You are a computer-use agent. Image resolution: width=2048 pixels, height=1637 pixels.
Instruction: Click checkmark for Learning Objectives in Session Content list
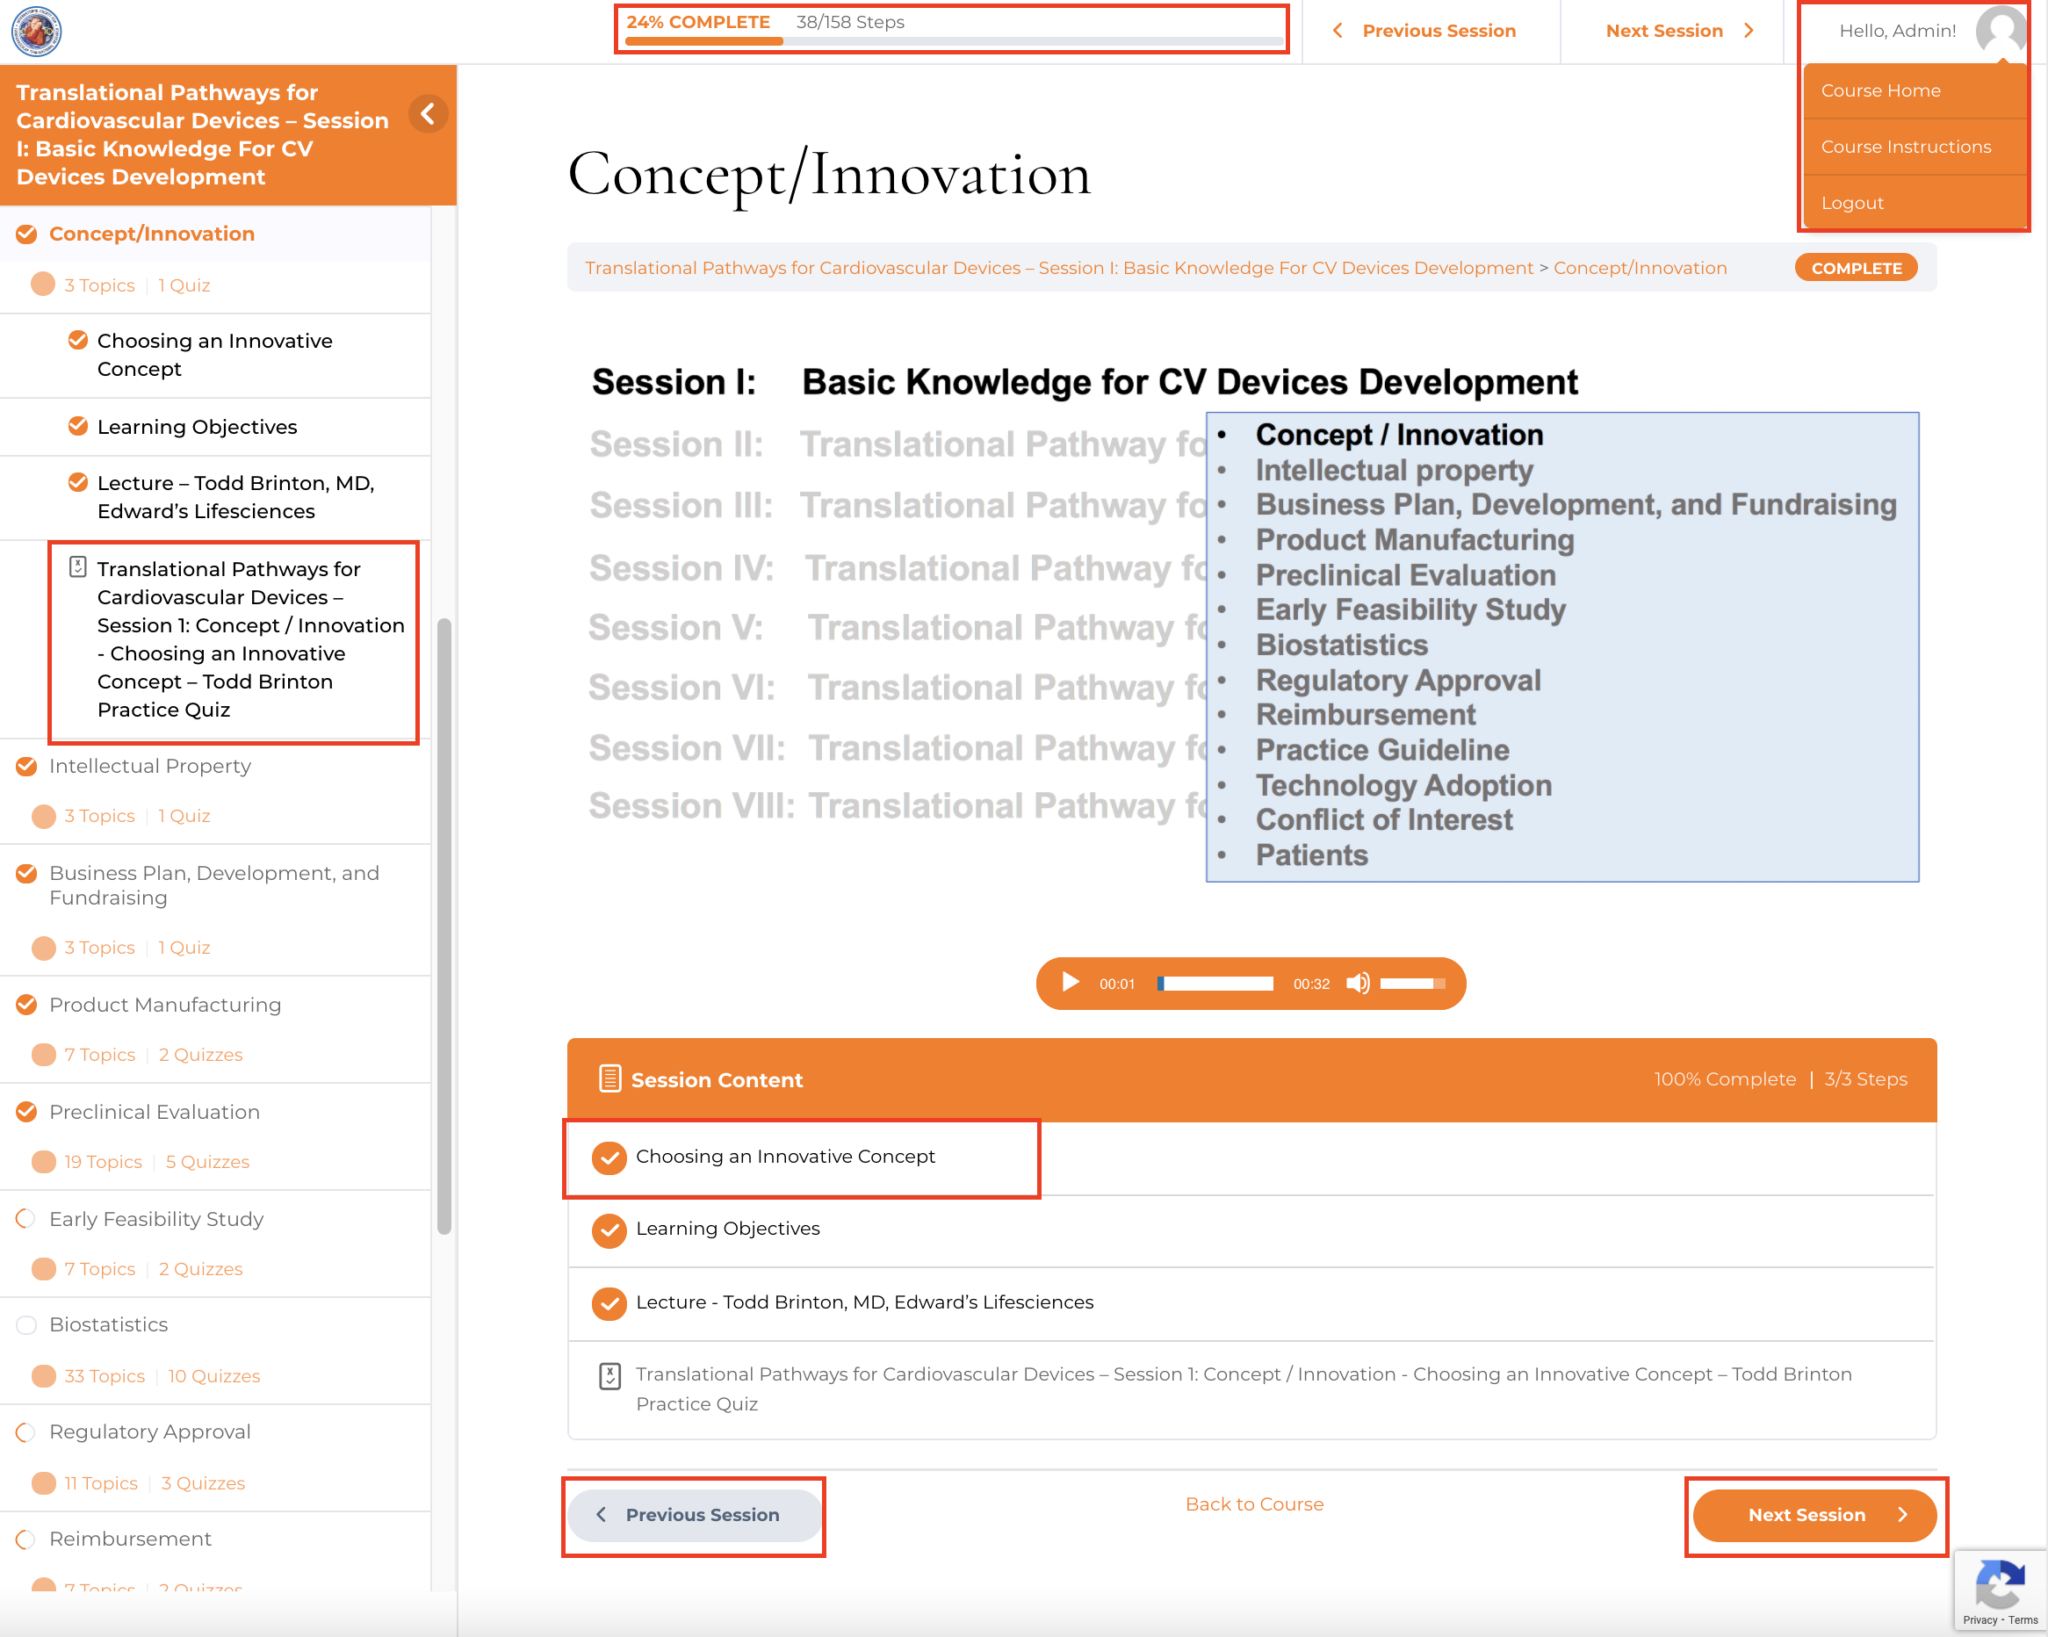pyautogui.click(x=609, y=1230)
